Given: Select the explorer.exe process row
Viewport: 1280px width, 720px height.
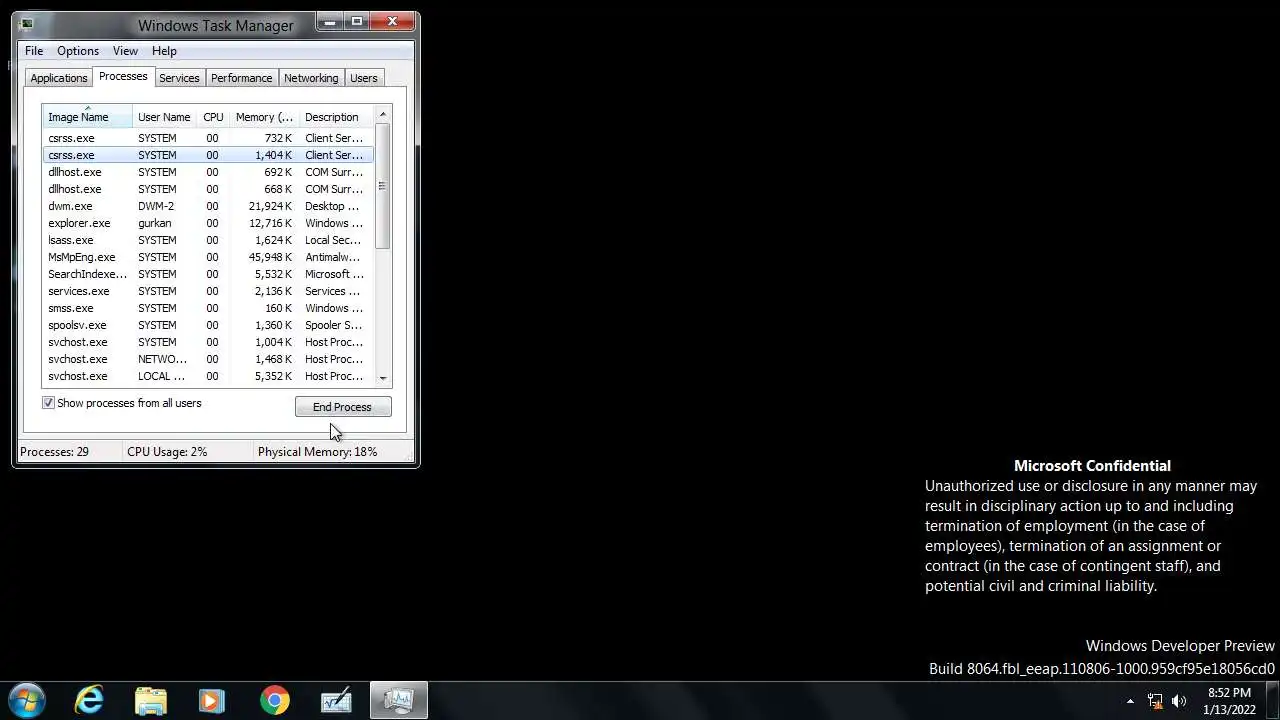Looking at the screenshot, I should coord(208,223).
